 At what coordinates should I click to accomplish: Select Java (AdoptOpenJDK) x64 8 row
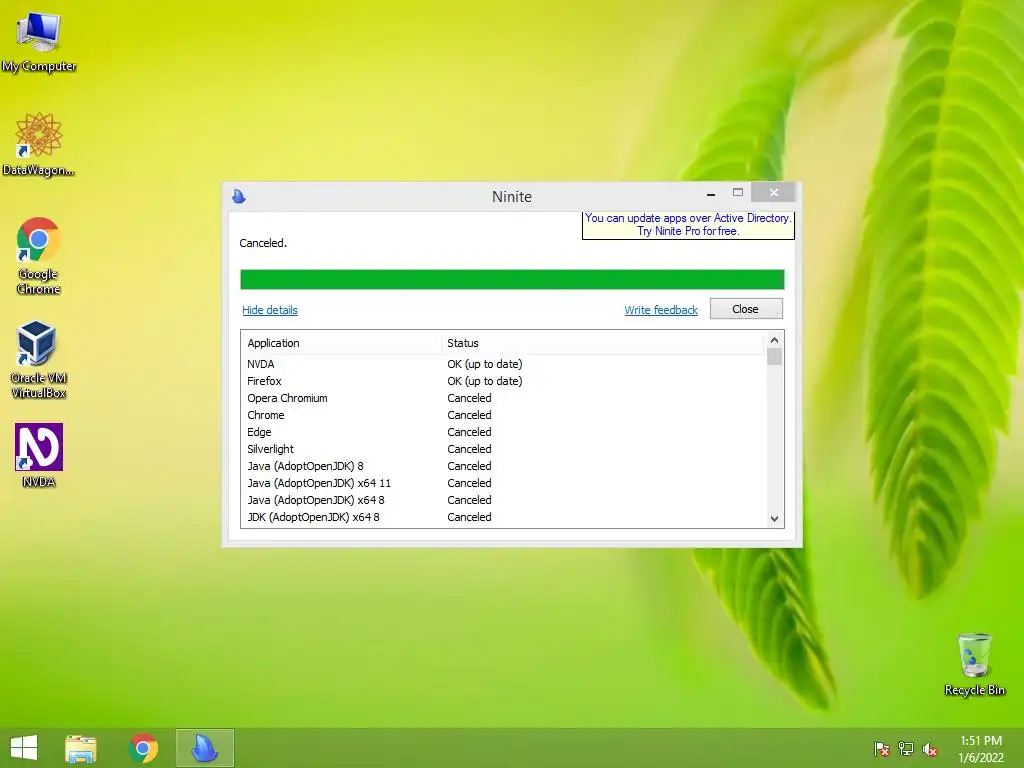[x=503, y=500]
